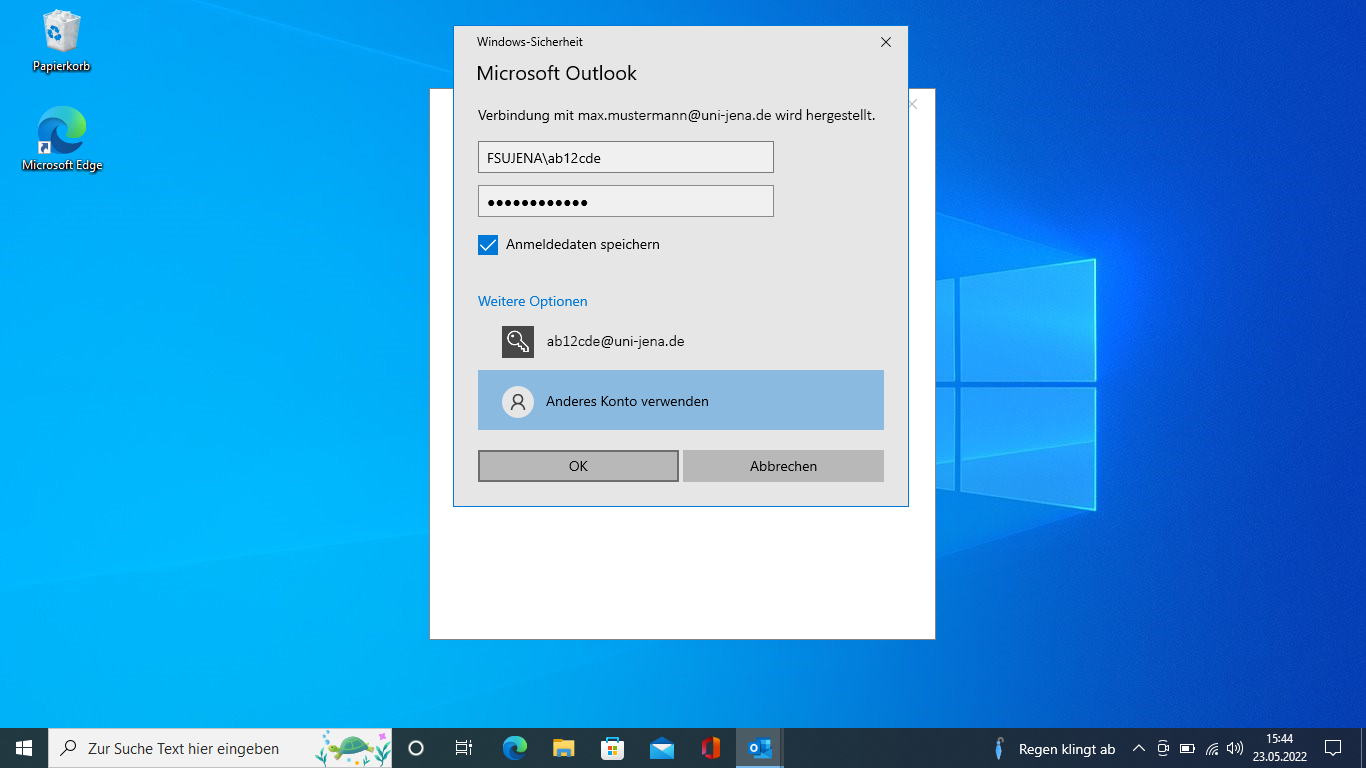Screen dimensions: 1366x768
Task: Launch Edge from the taskbar
Action: coord(514,748)
